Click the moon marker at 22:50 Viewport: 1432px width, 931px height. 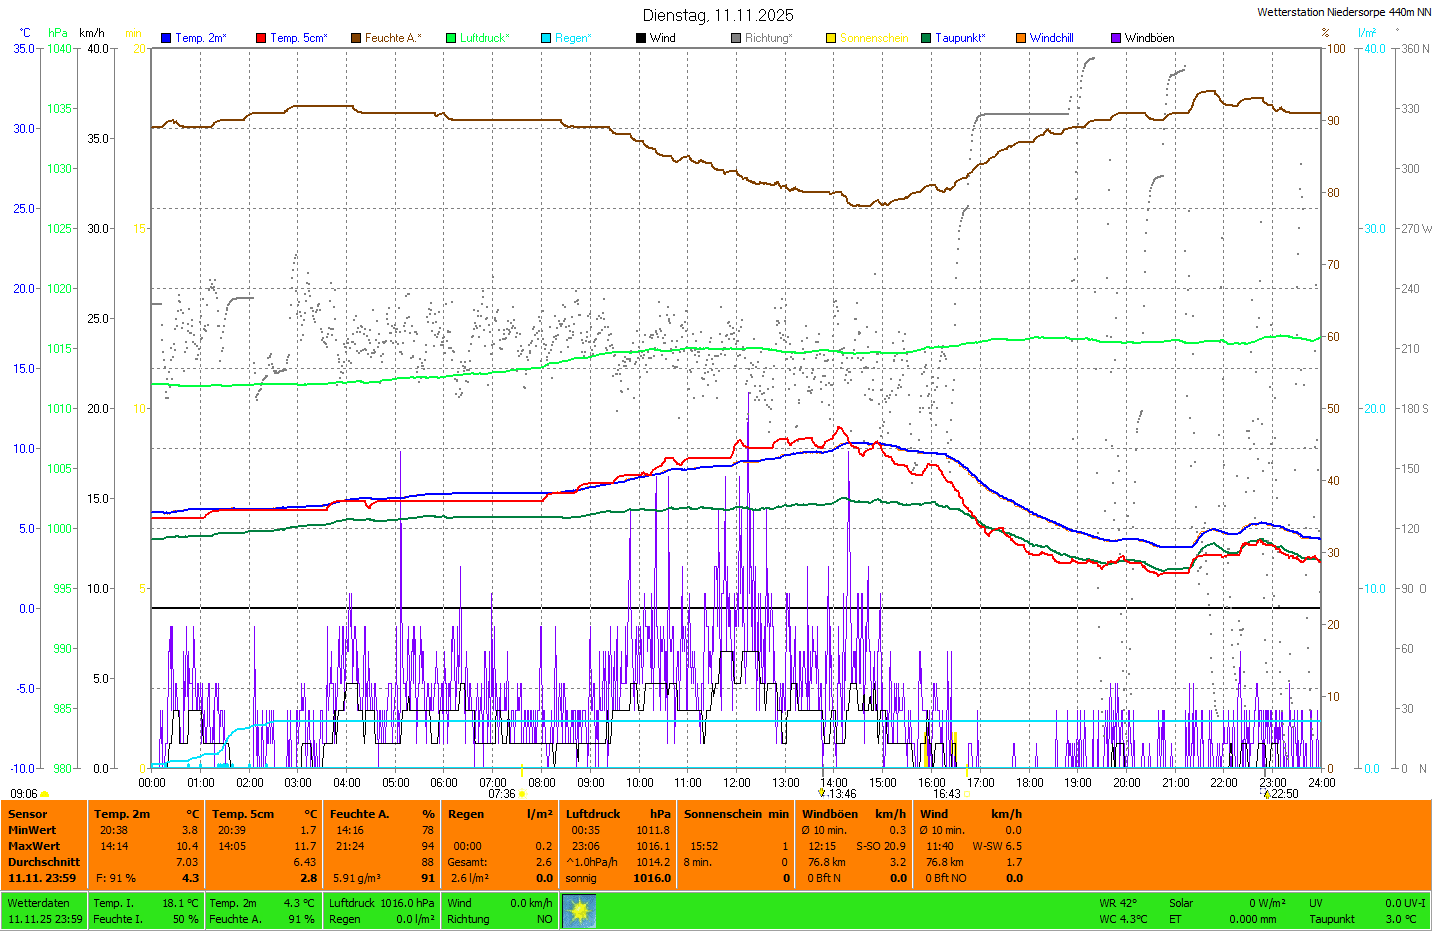coord(1266,794)
